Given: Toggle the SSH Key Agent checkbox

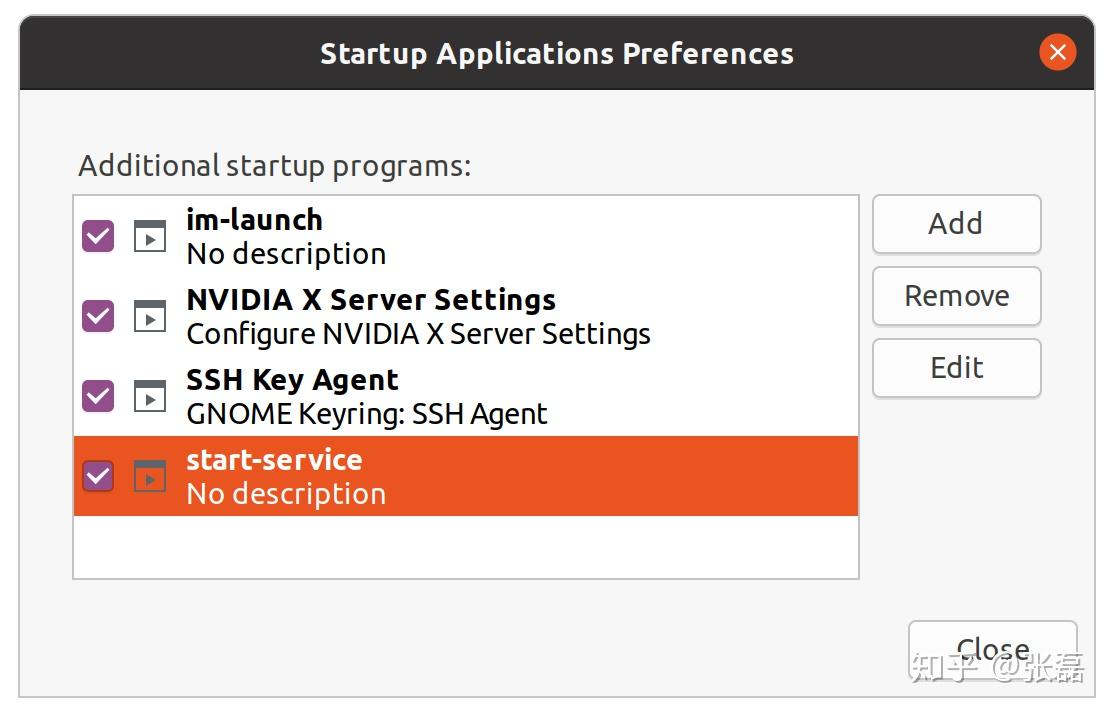Looking at the screenshot, I should coord(98,396).
